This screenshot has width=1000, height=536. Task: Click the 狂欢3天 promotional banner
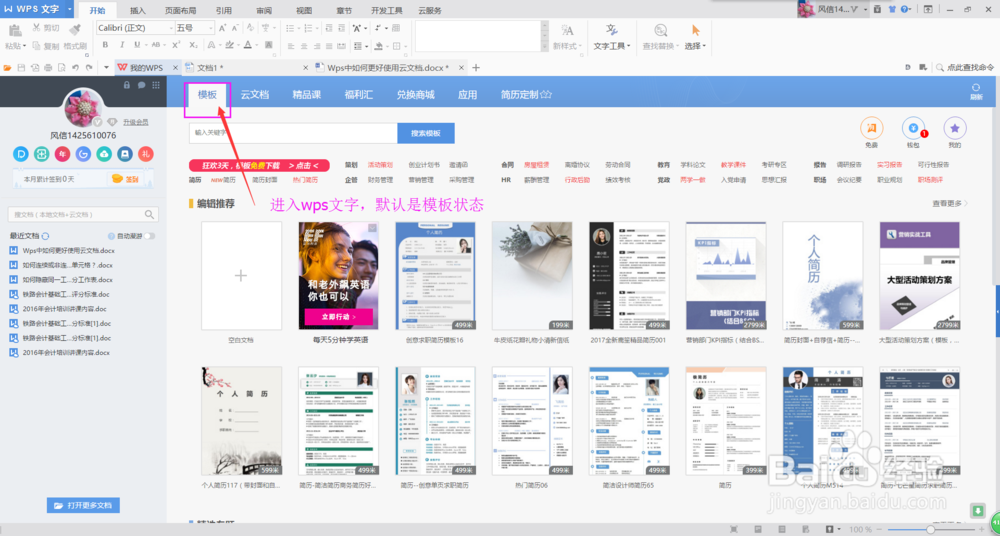259,165
